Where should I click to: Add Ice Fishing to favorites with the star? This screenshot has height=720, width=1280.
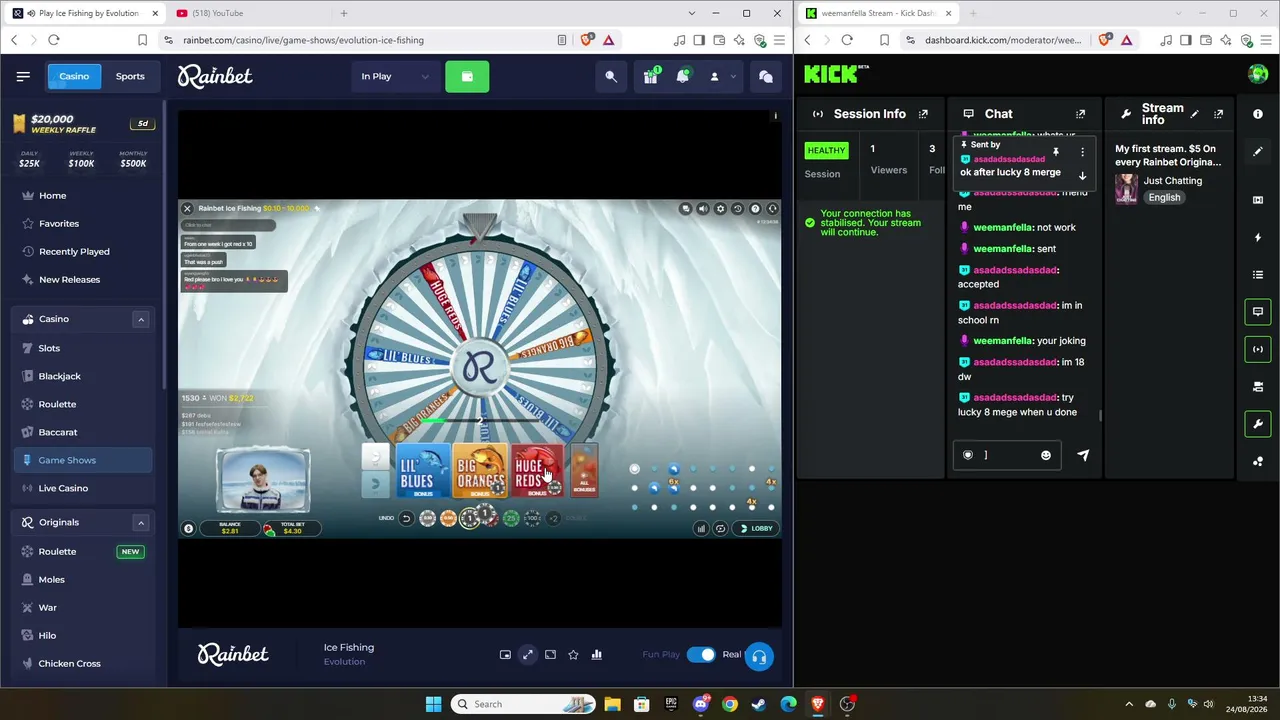(573, 654)
